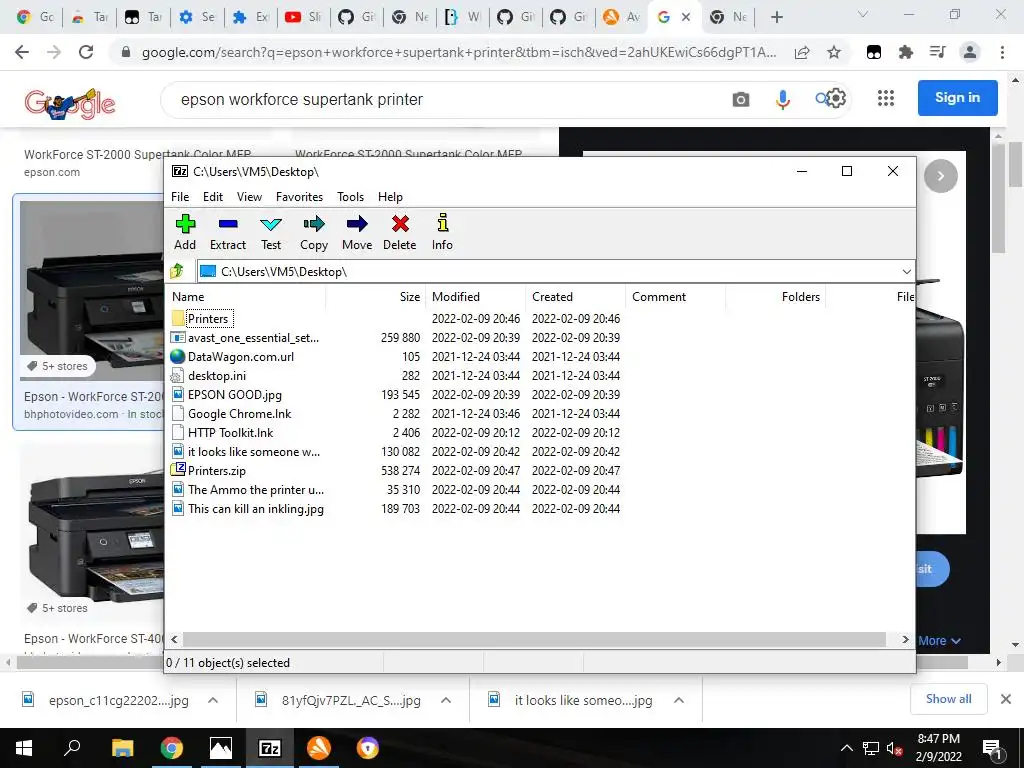This screenshot has width=1024, height=768.
Task: Open the Favorites menu
Action: (x=299, y=197)
